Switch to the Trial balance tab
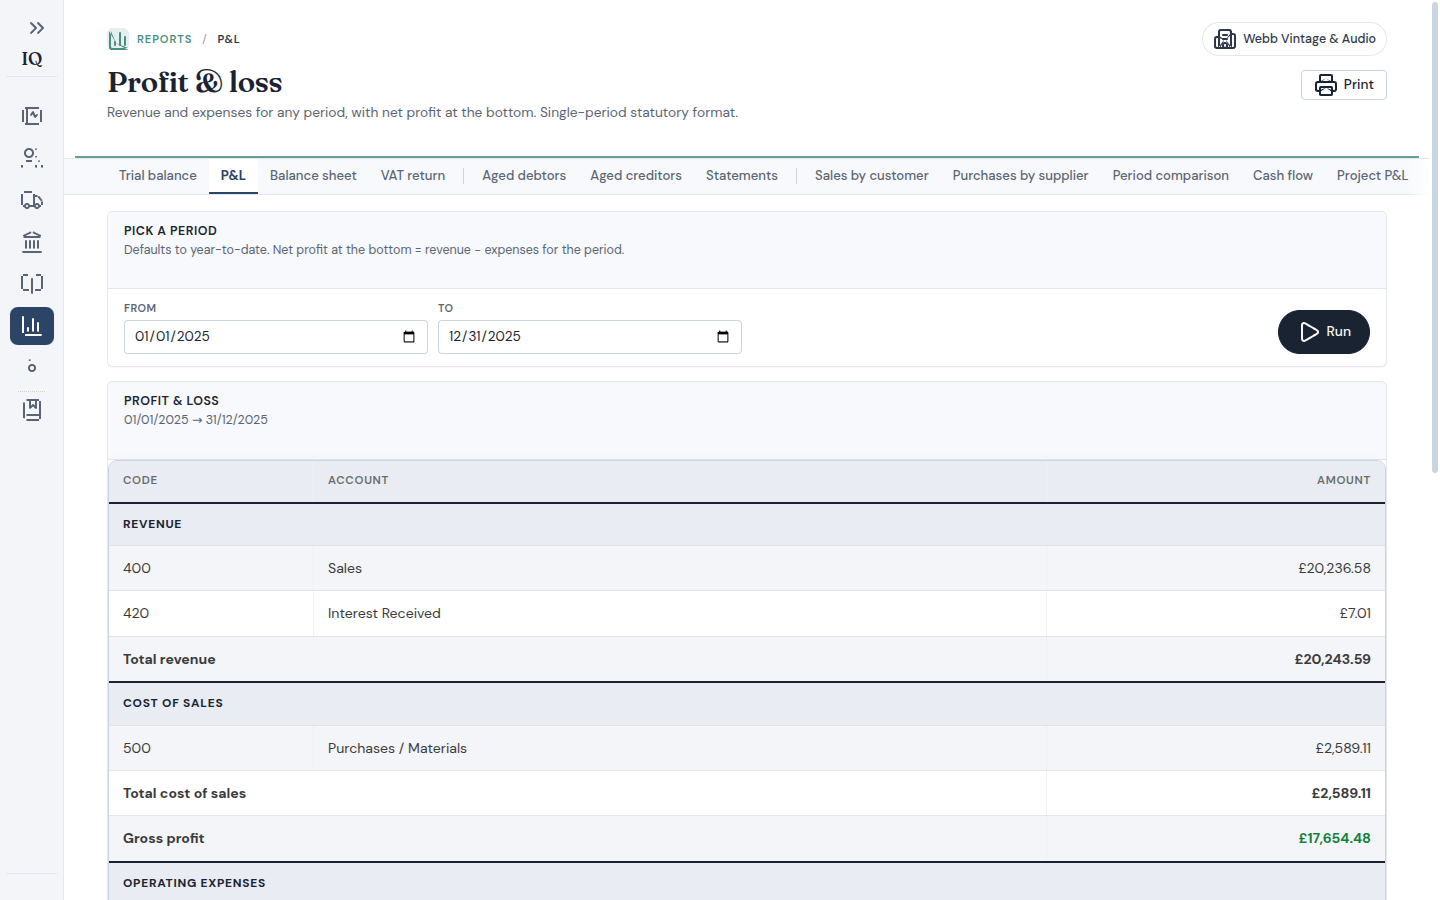Viewport: 1440px width, 900px height. point(158,176)
